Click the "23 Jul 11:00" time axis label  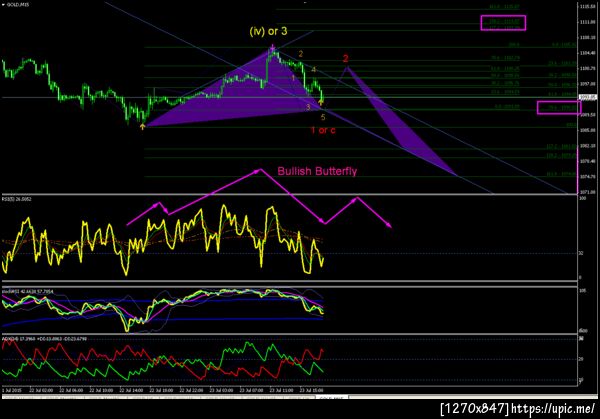click(x=281, y=390)
